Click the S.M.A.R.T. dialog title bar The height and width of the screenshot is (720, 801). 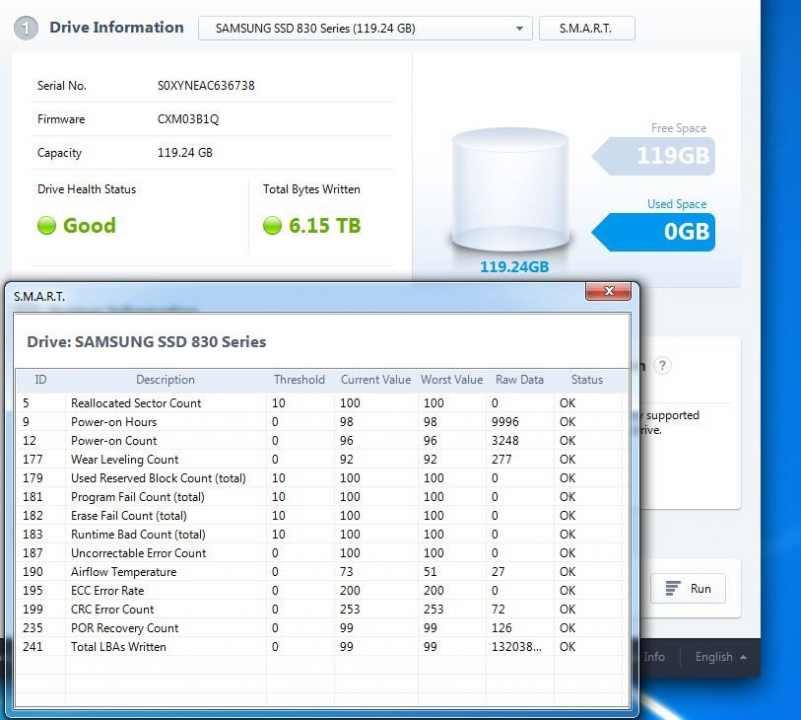coord(296,296)
